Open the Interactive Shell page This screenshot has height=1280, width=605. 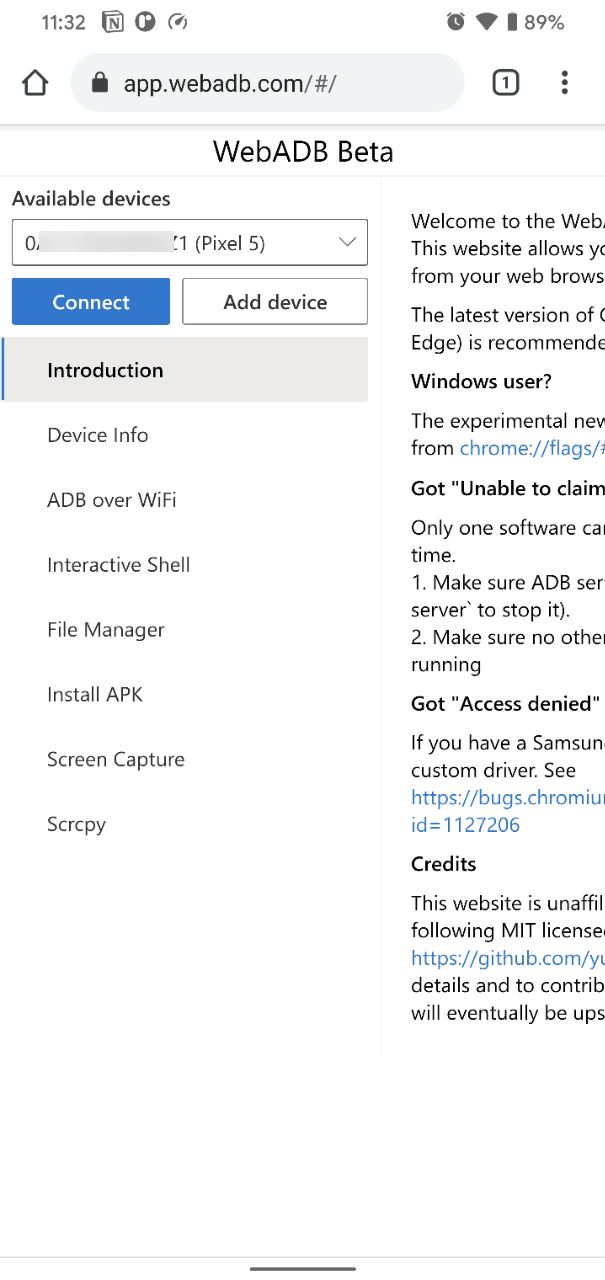(x=118, y=565)
